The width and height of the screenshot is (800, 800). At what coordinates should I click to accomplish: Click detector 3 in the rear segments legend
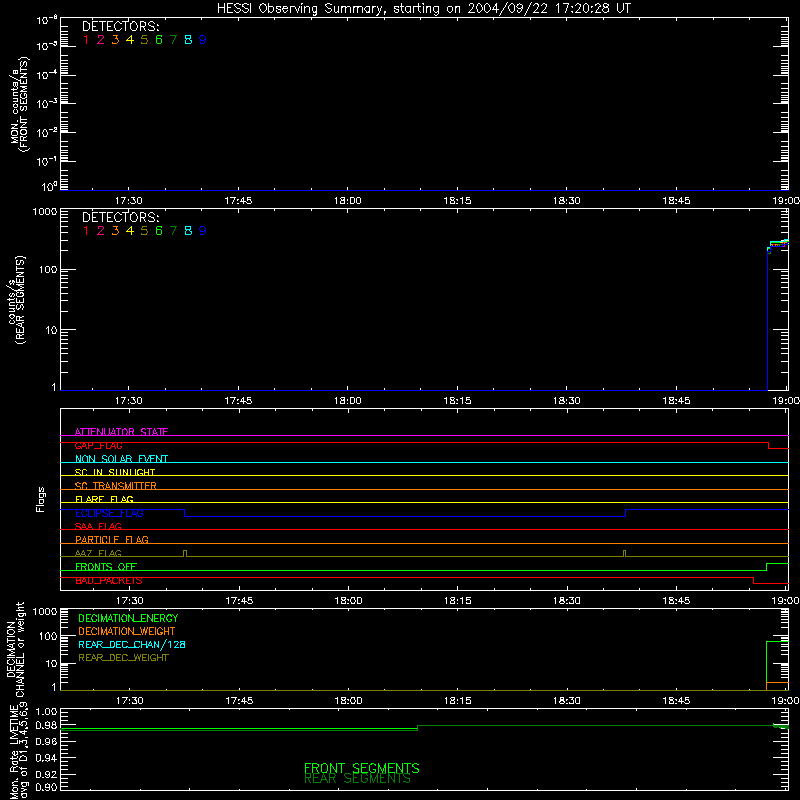(115, 231)
